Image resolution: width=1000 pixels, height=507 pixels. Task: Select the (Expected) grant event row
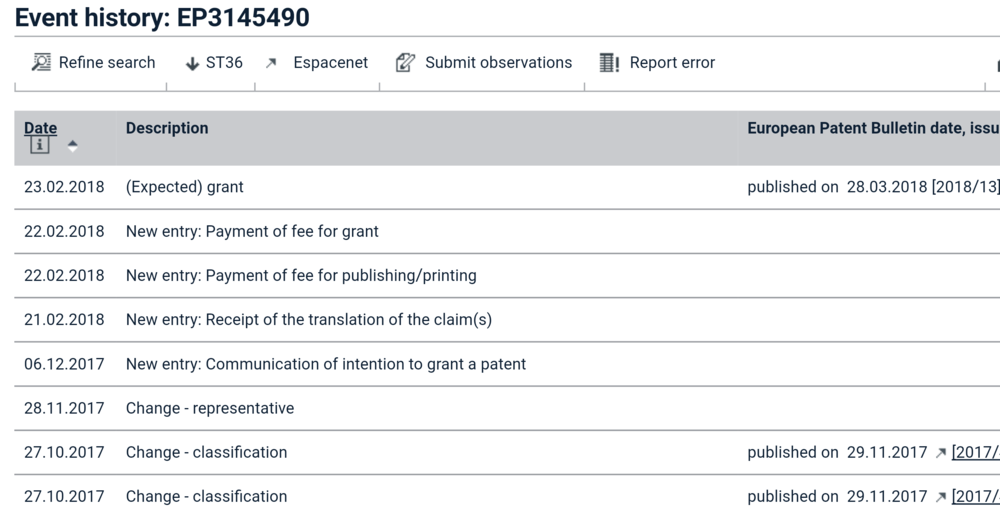pos(184,187)
